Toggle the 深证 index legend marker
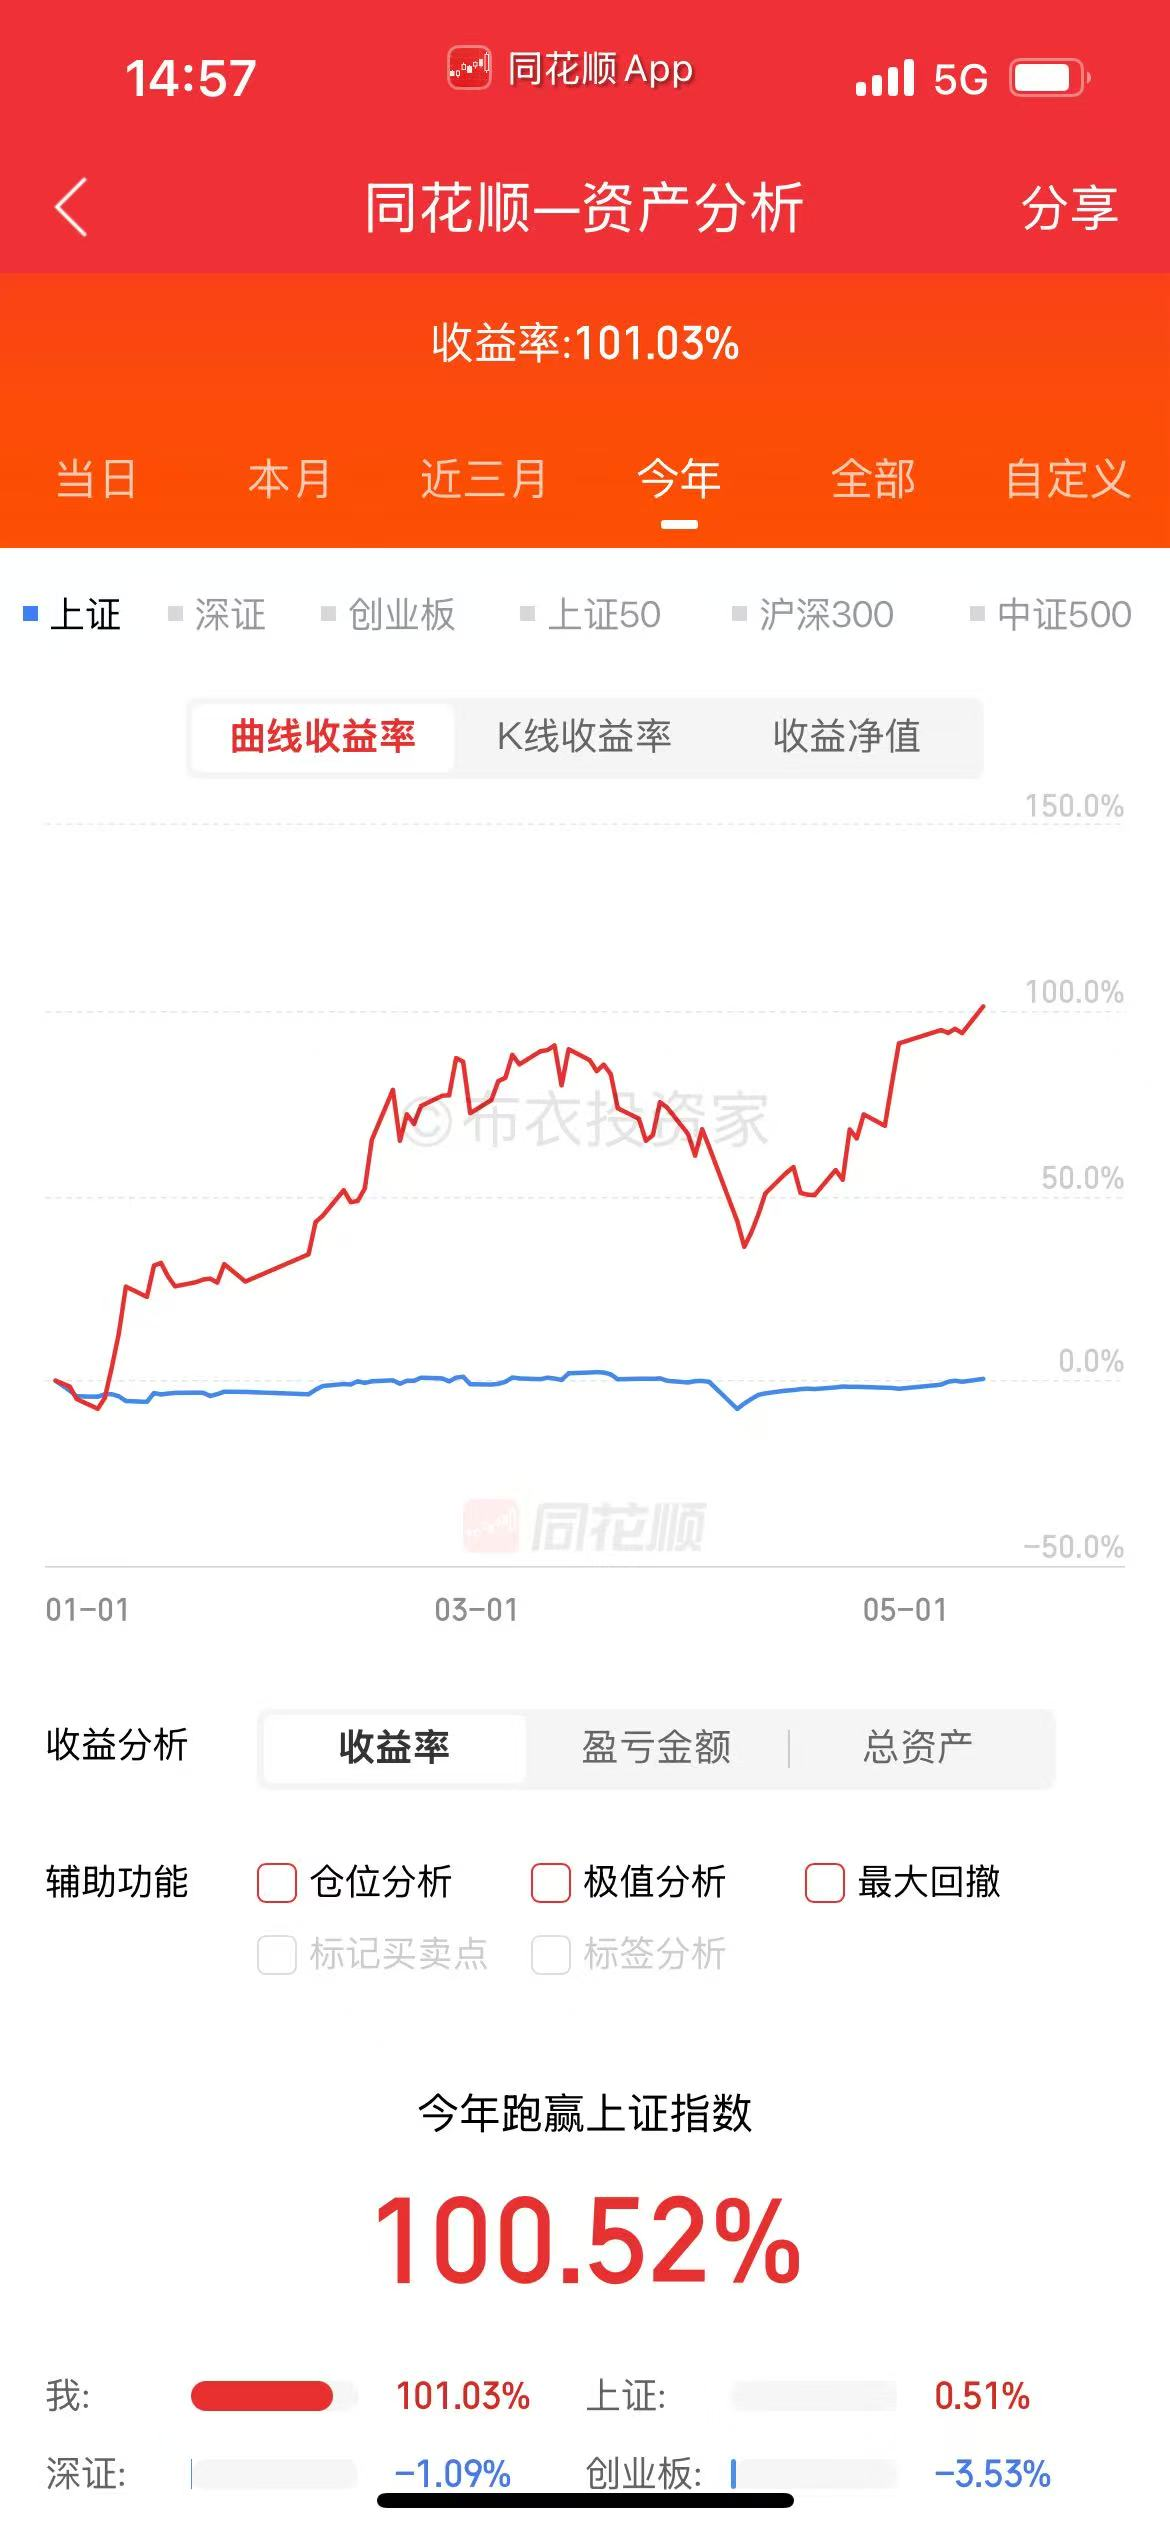Viewport: 1170px width, 2532px height. (x=176, y=613)
